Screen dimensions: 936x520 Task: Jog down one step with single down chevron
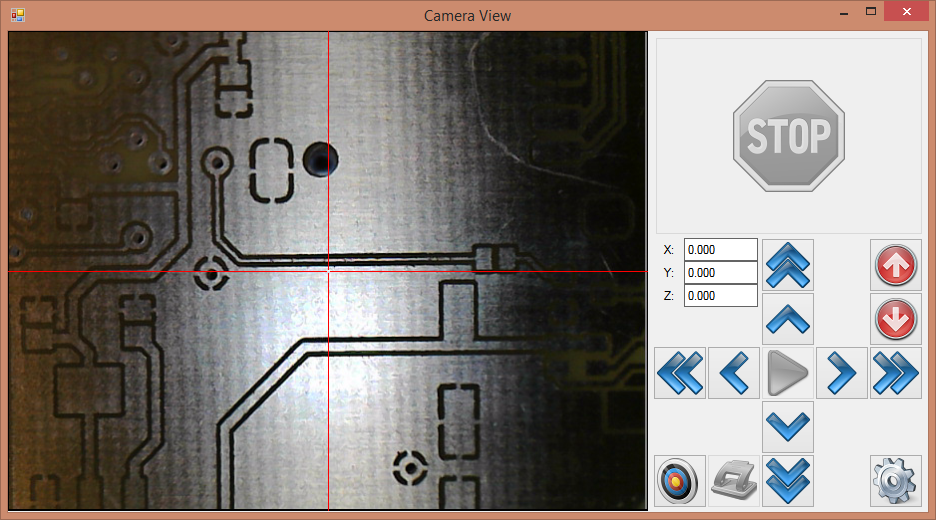(x=788, y=427)
